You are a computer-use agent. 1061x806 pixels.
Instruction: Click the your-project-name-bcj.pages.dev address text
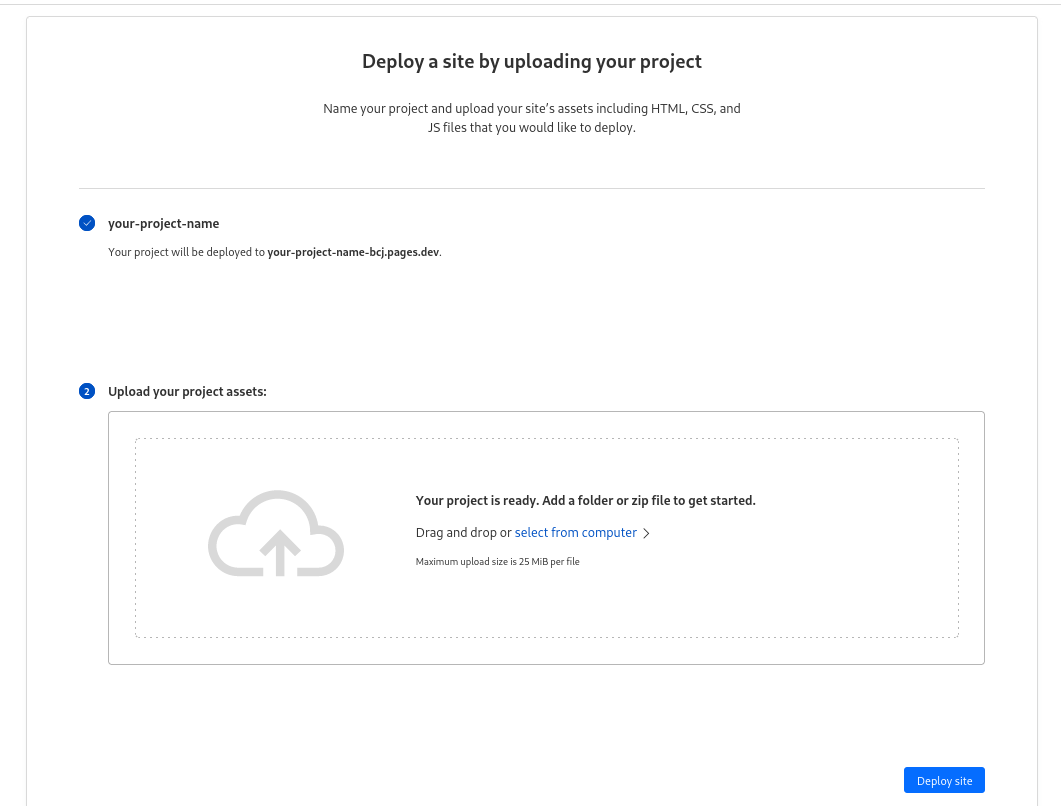pos(353,252)
